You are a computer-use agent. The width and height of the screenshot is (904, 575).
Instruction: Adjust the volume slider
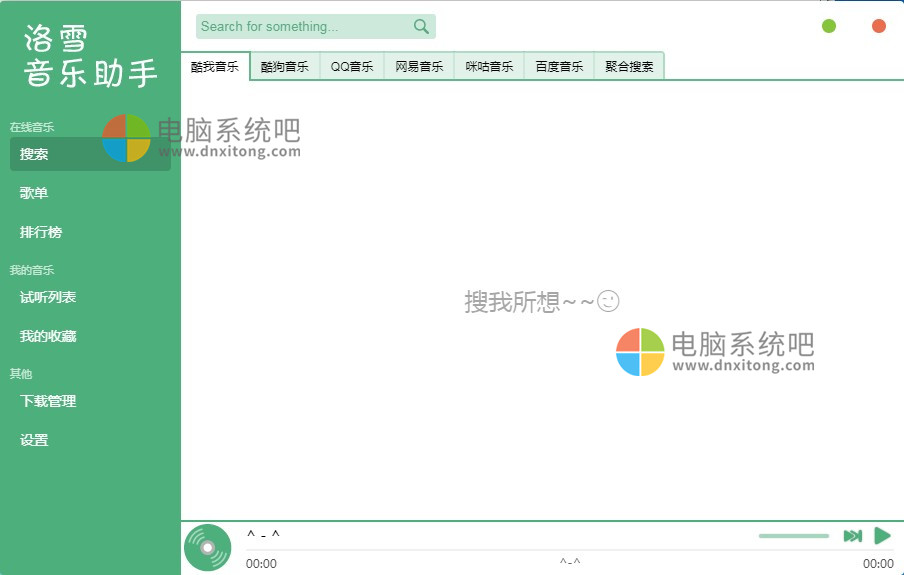click(794, 536)
